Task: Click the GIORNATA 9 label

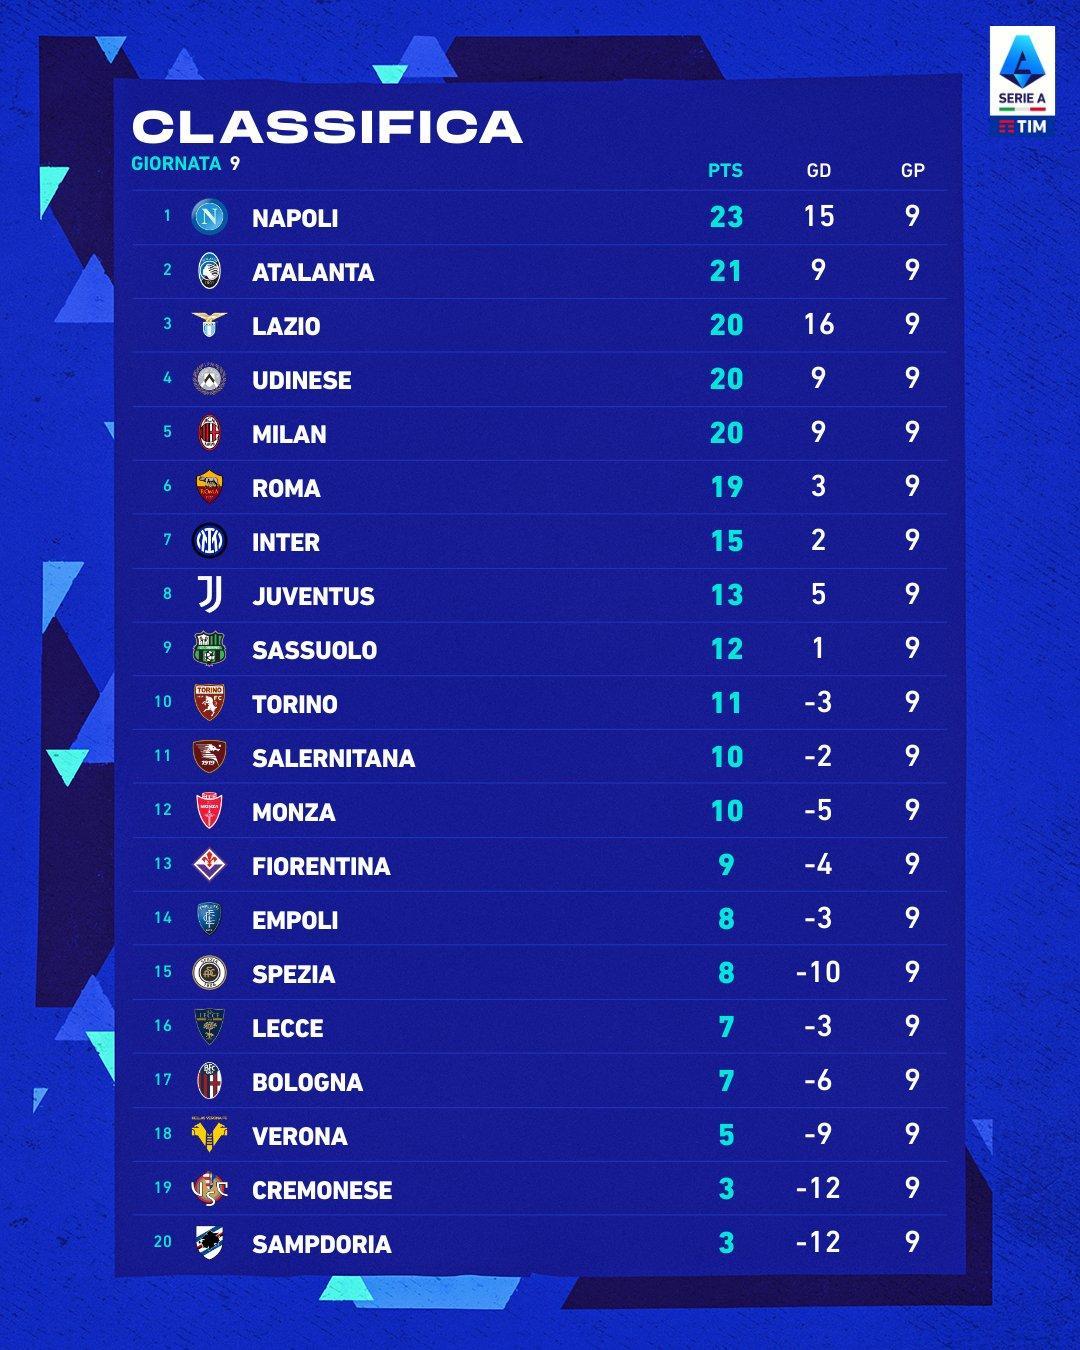Action: pos(185,163)
